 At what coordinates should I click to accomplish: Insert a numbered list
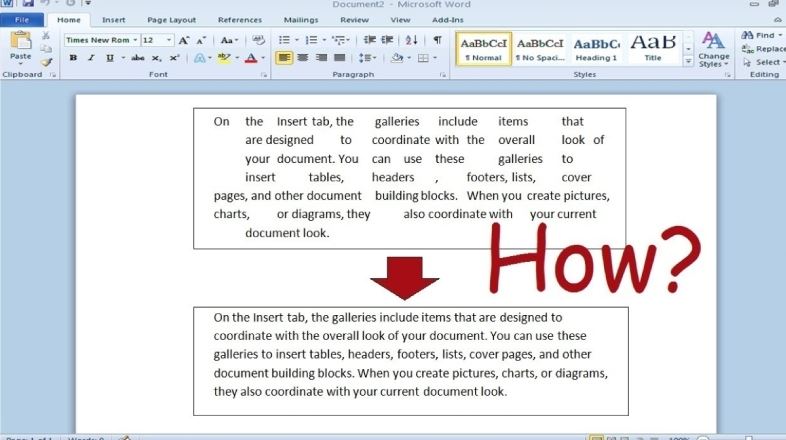click(311, 40)
